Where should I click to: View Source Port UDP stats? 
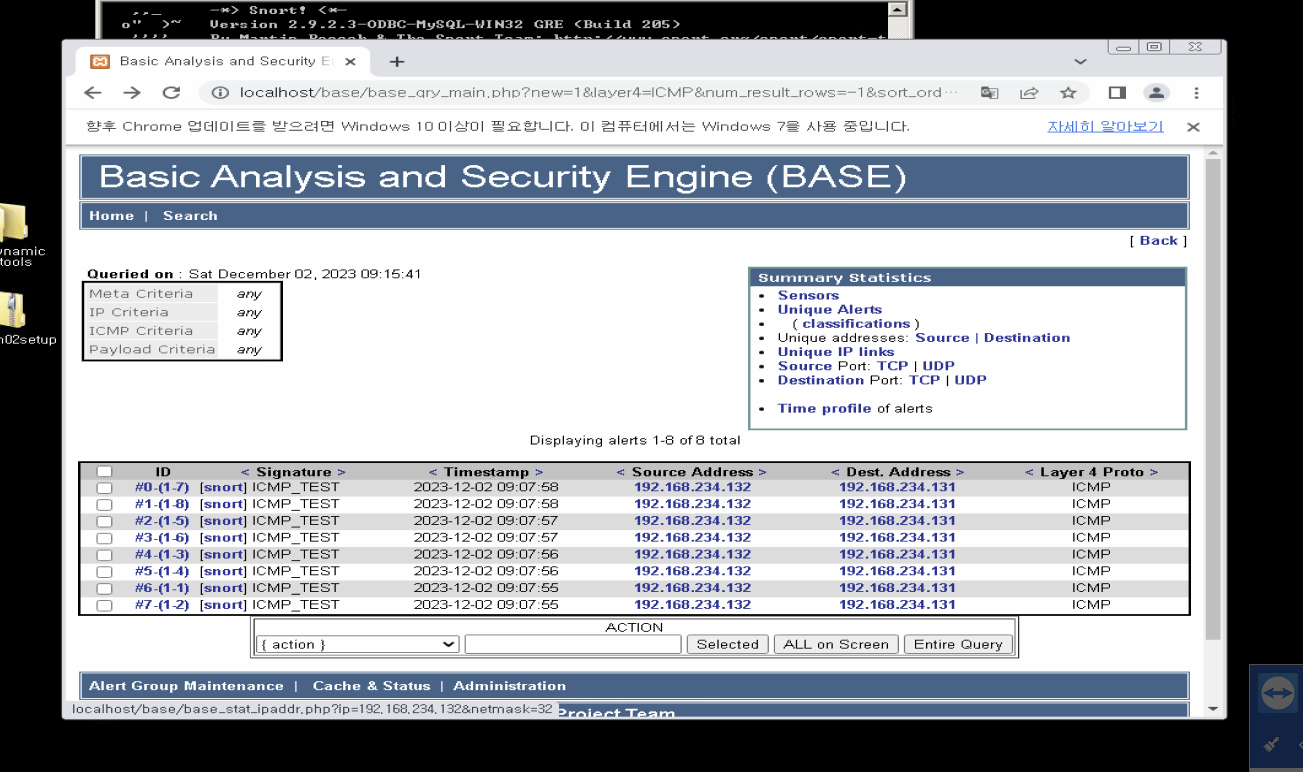pyautogui.click(x=938, y=366)
